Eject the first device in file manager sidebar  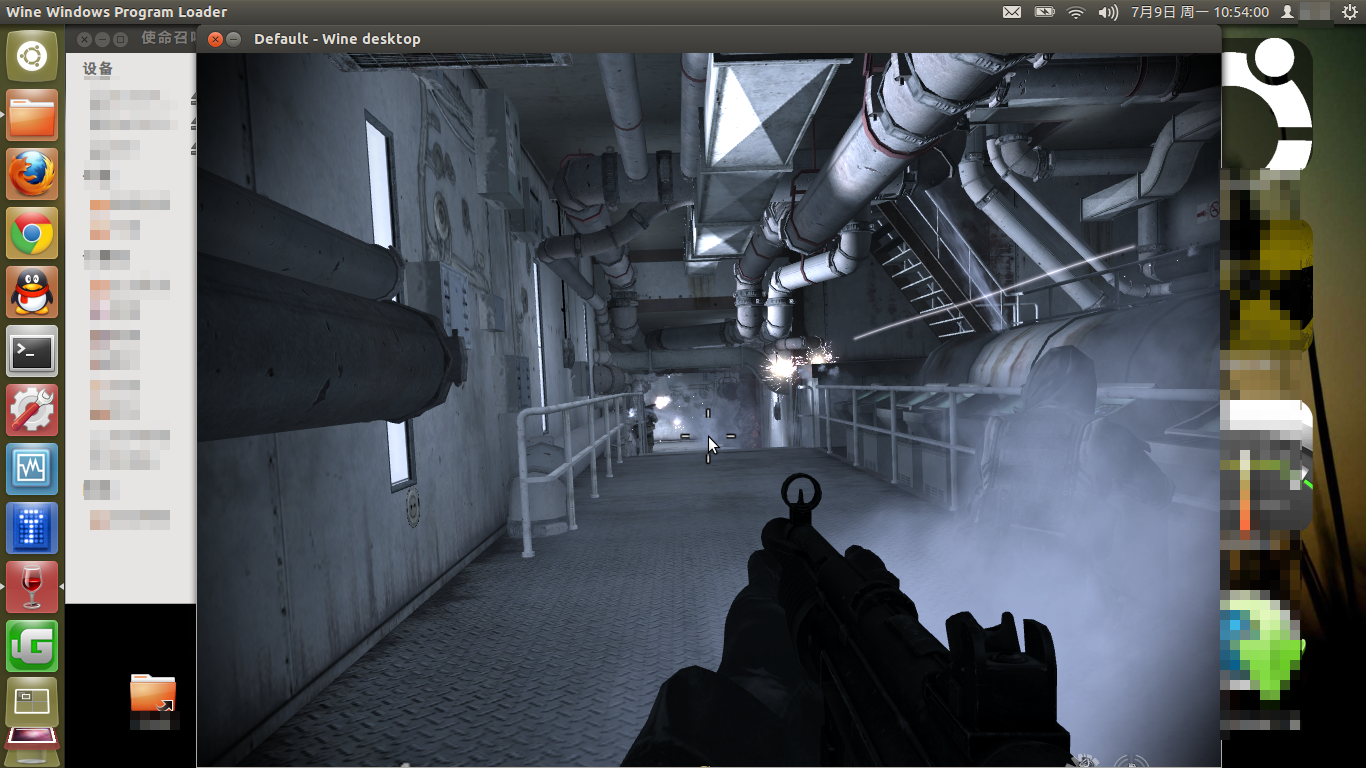193,98
